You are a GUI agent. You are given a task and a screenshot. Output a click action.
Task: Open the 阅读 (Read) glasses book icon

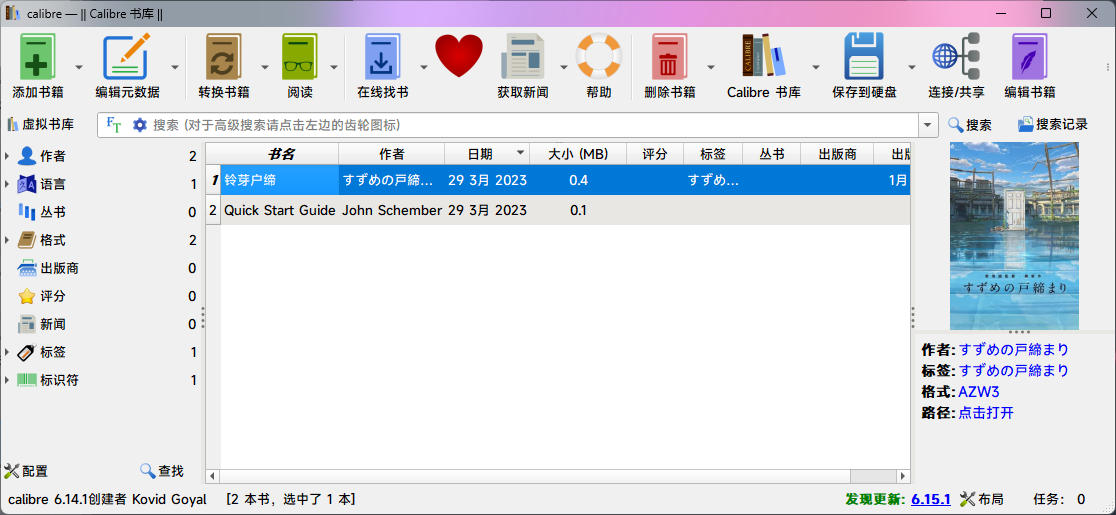coord(300,57)
